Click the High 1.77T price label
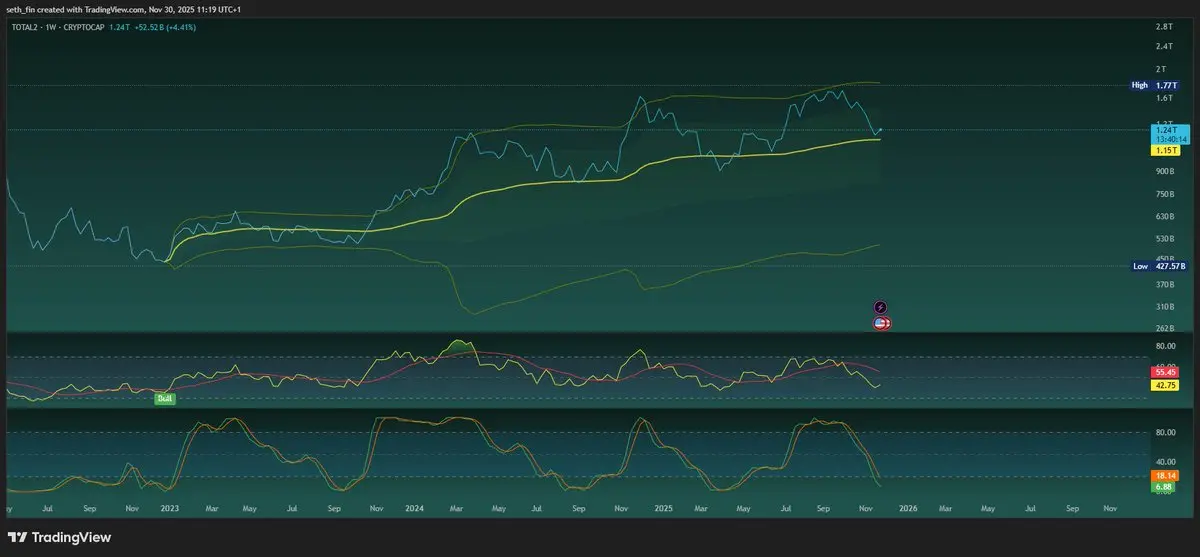1200x557 pixels. click(1154, 86)
